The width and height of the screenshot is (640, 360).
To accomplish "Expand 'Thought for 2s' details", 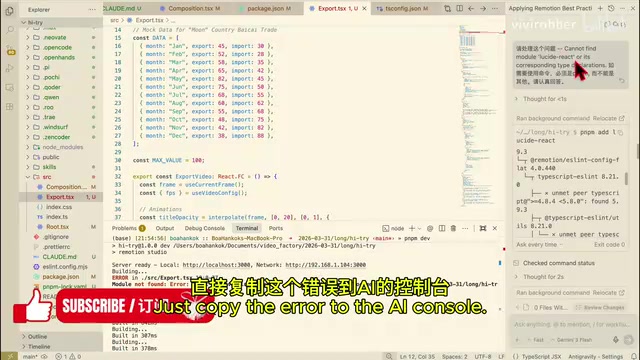I will point(543,277).
